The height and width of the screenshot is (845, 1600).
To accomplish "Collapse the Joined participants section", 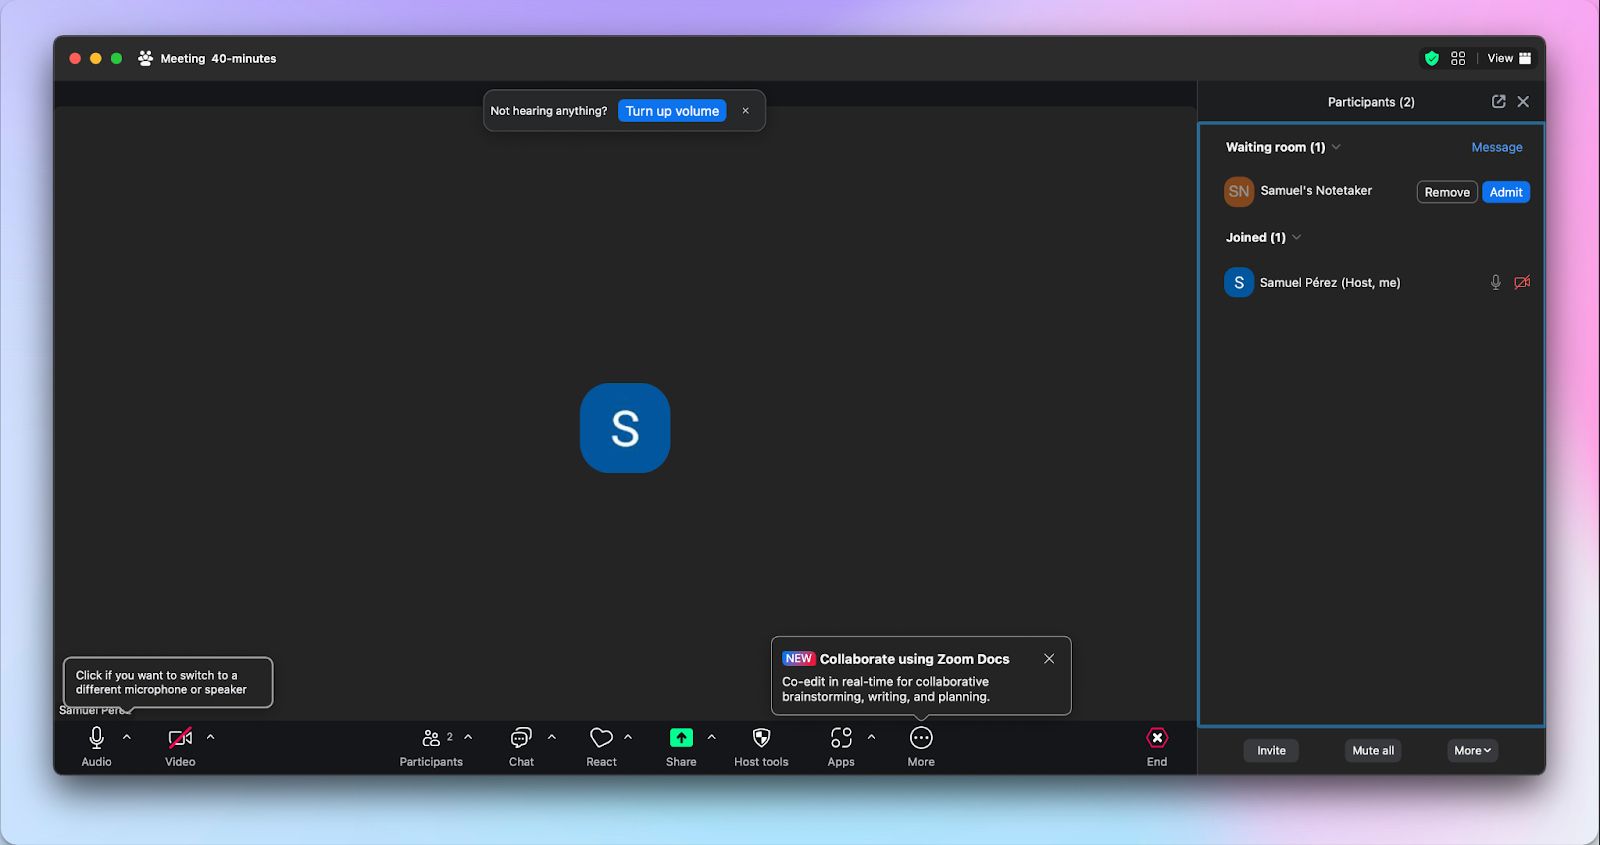I will click(1297, 237).
